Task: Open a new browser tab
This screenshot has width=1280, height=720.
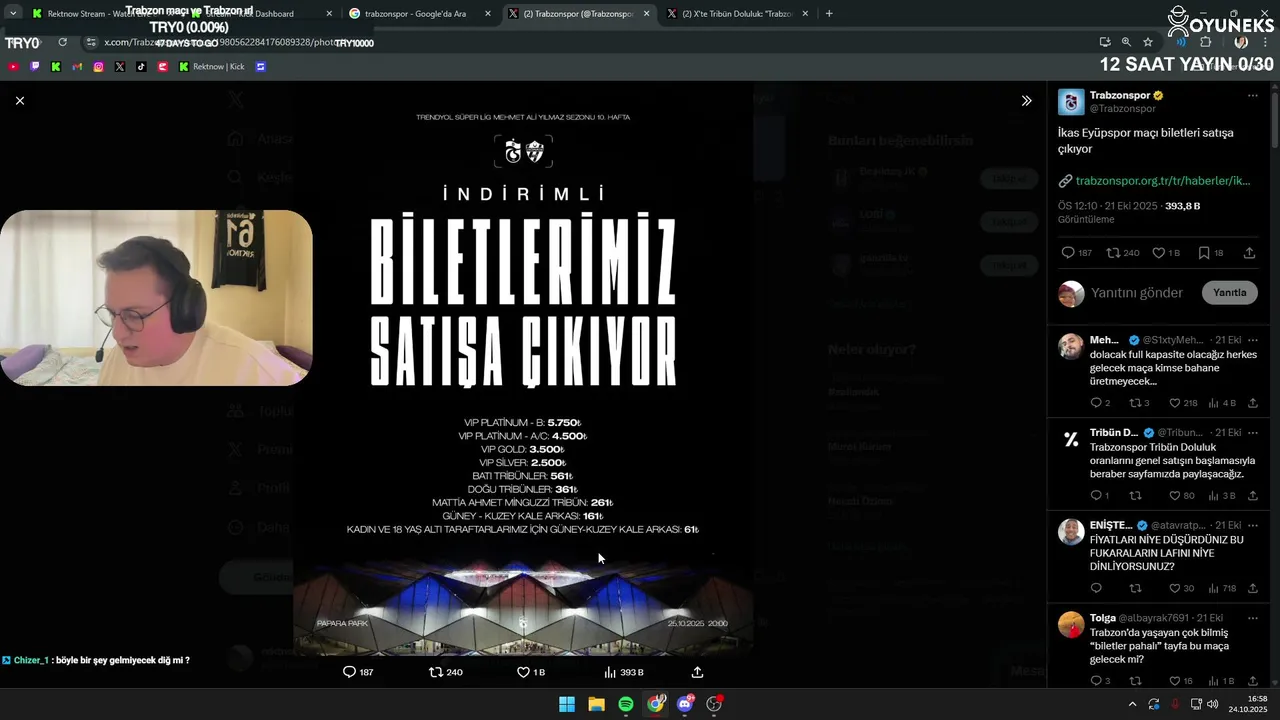Action: [829, 14]
